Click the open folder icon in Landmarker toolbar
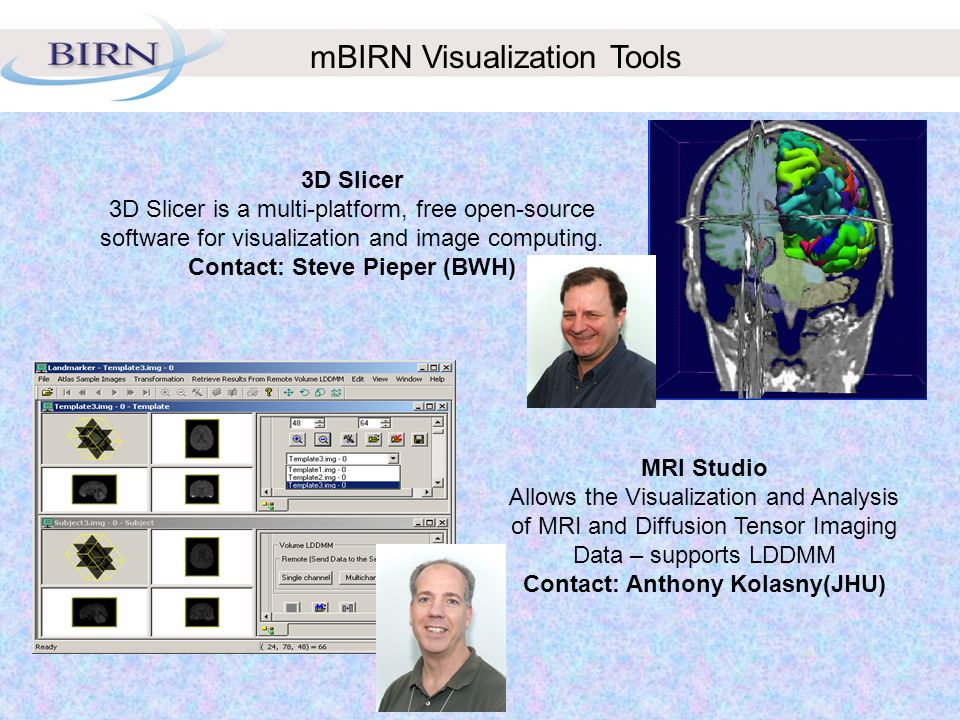The image size is (960, 720). tap(47, 392)
